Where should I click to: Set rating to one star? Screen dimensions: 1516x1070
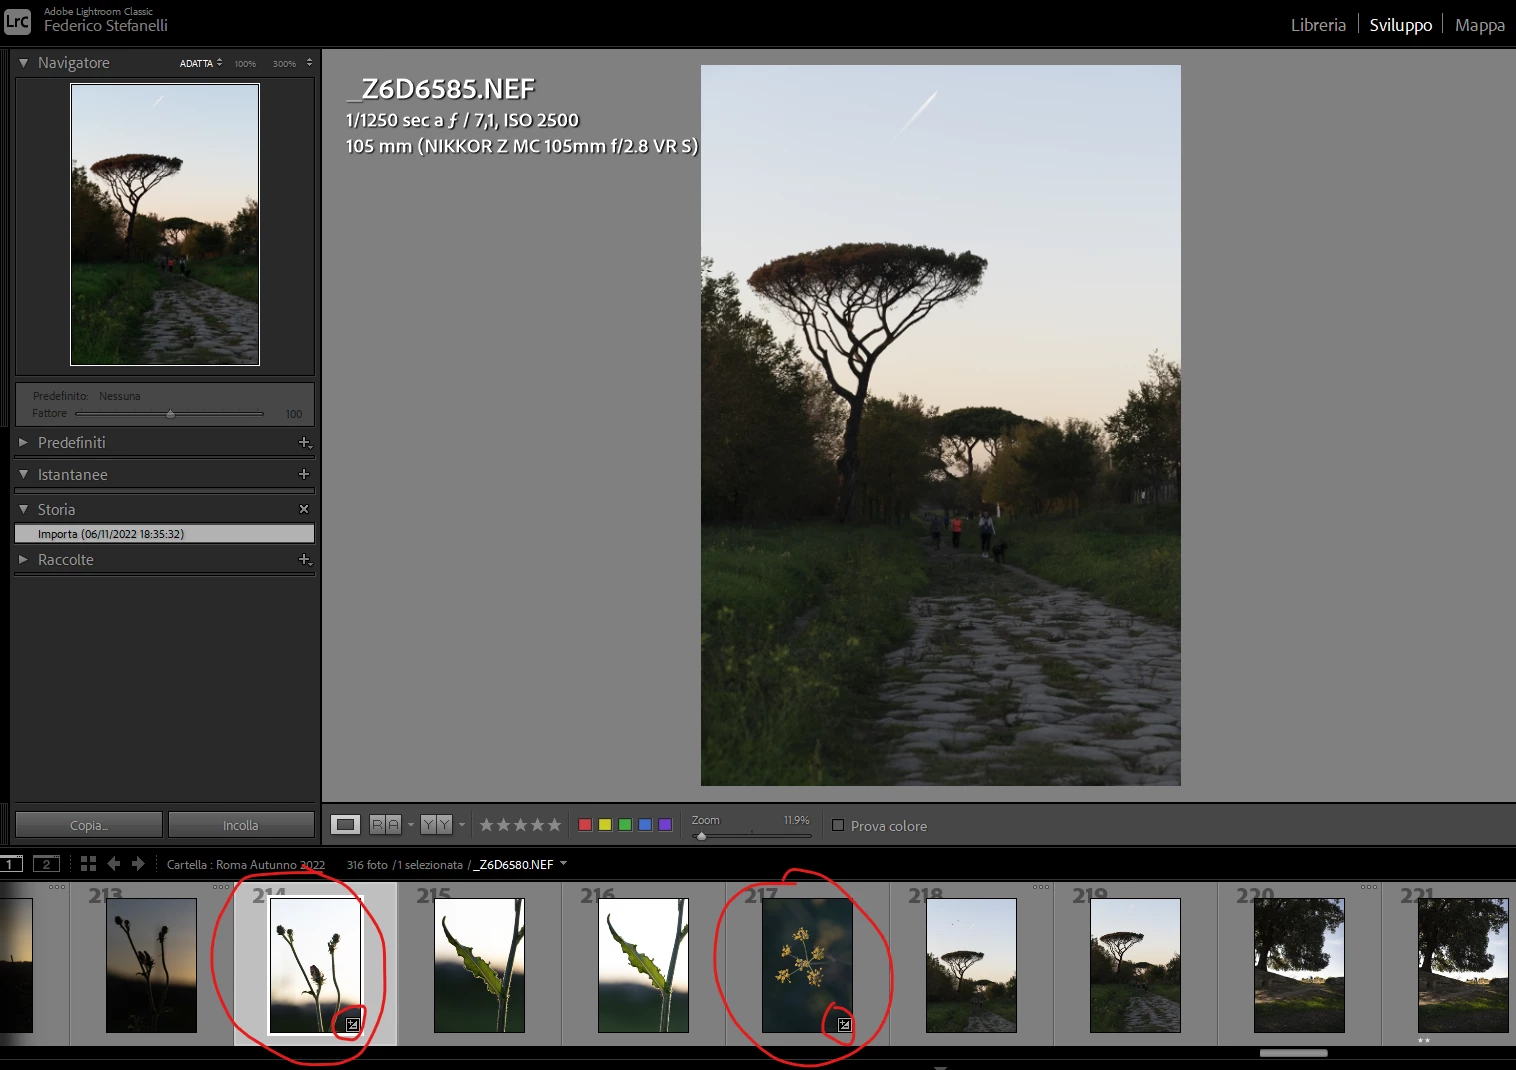487,825
